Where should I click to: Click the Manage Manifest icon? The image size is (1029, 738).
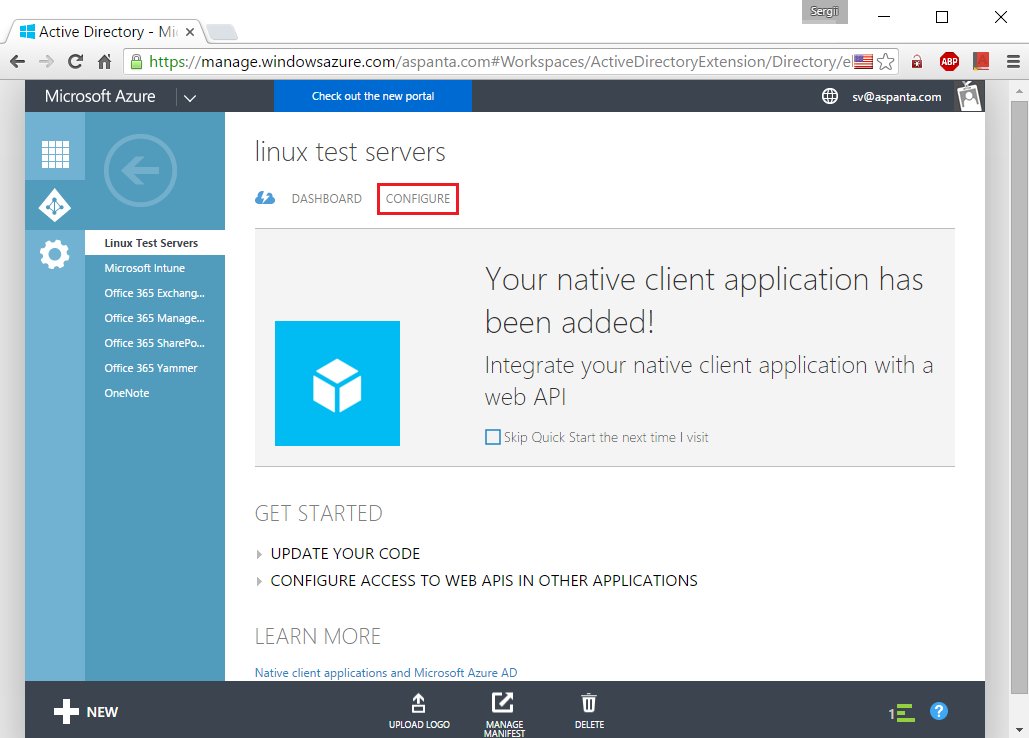[504, 702]
